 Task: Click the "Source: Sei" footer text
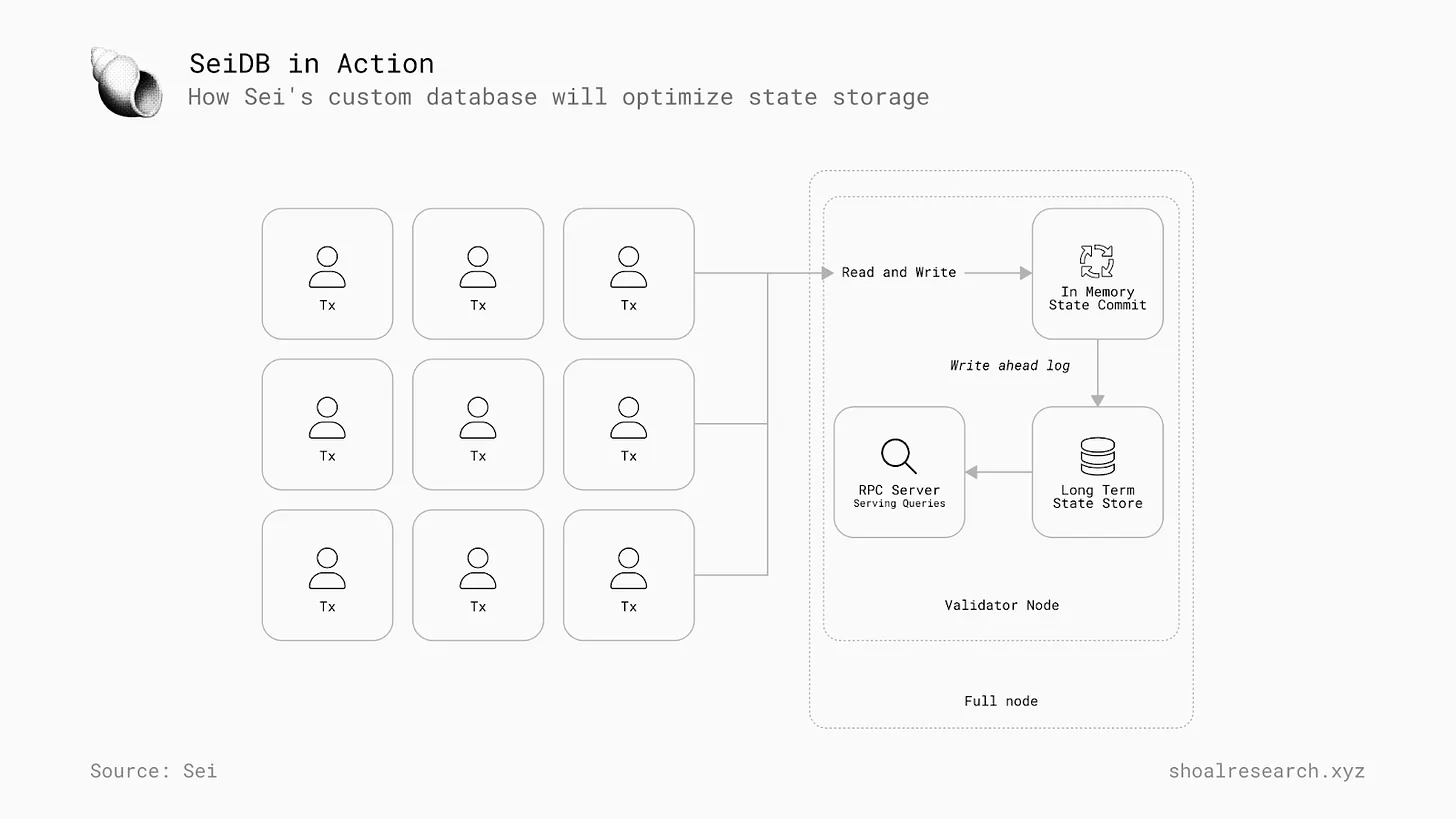pyautogui.click(x=153, y=771)
